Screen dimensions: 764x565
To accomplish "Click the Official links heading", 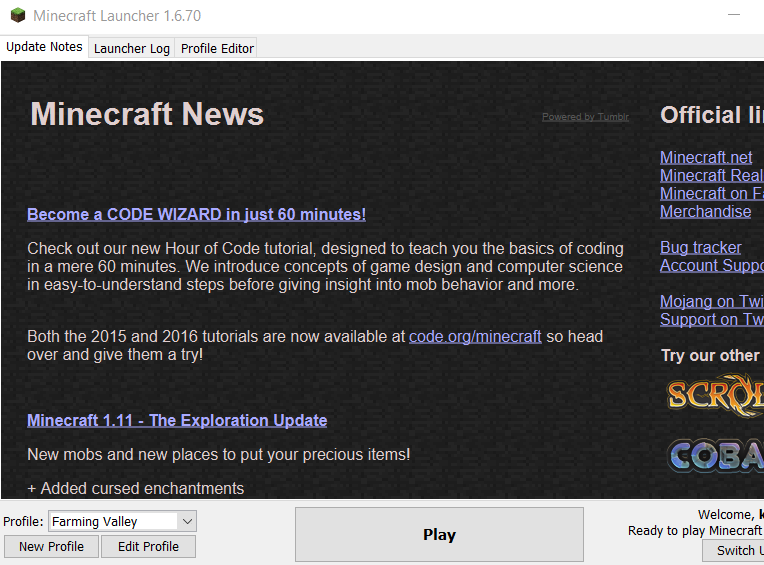I will 712,115.
